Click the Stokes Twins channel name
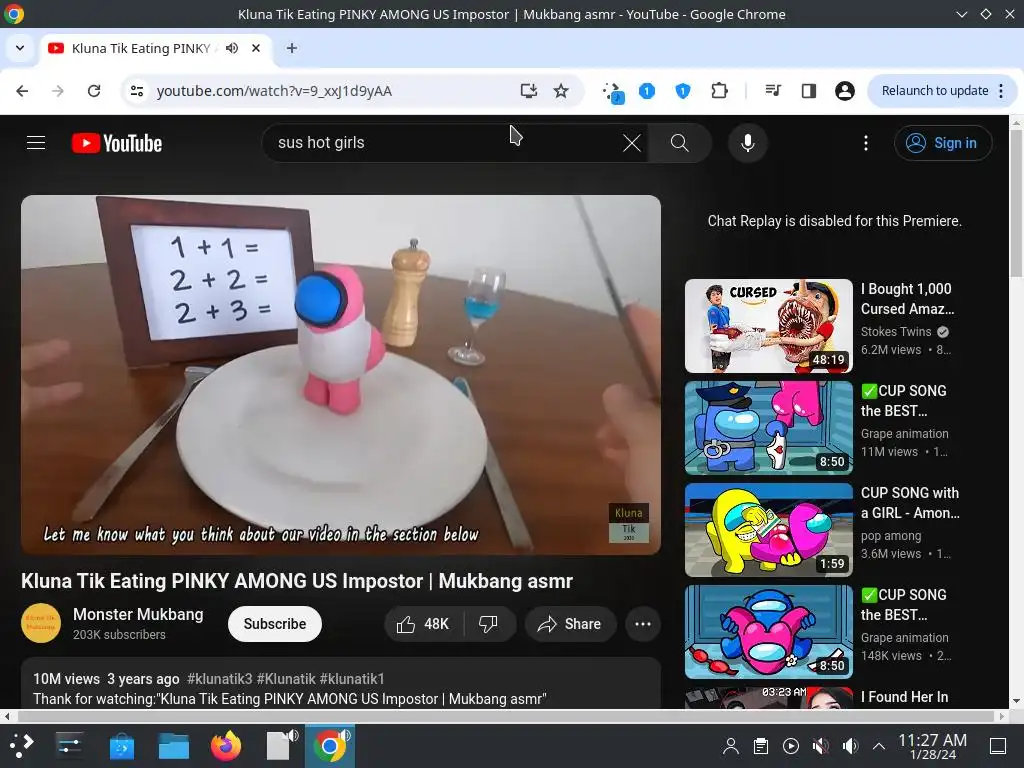 896,332
